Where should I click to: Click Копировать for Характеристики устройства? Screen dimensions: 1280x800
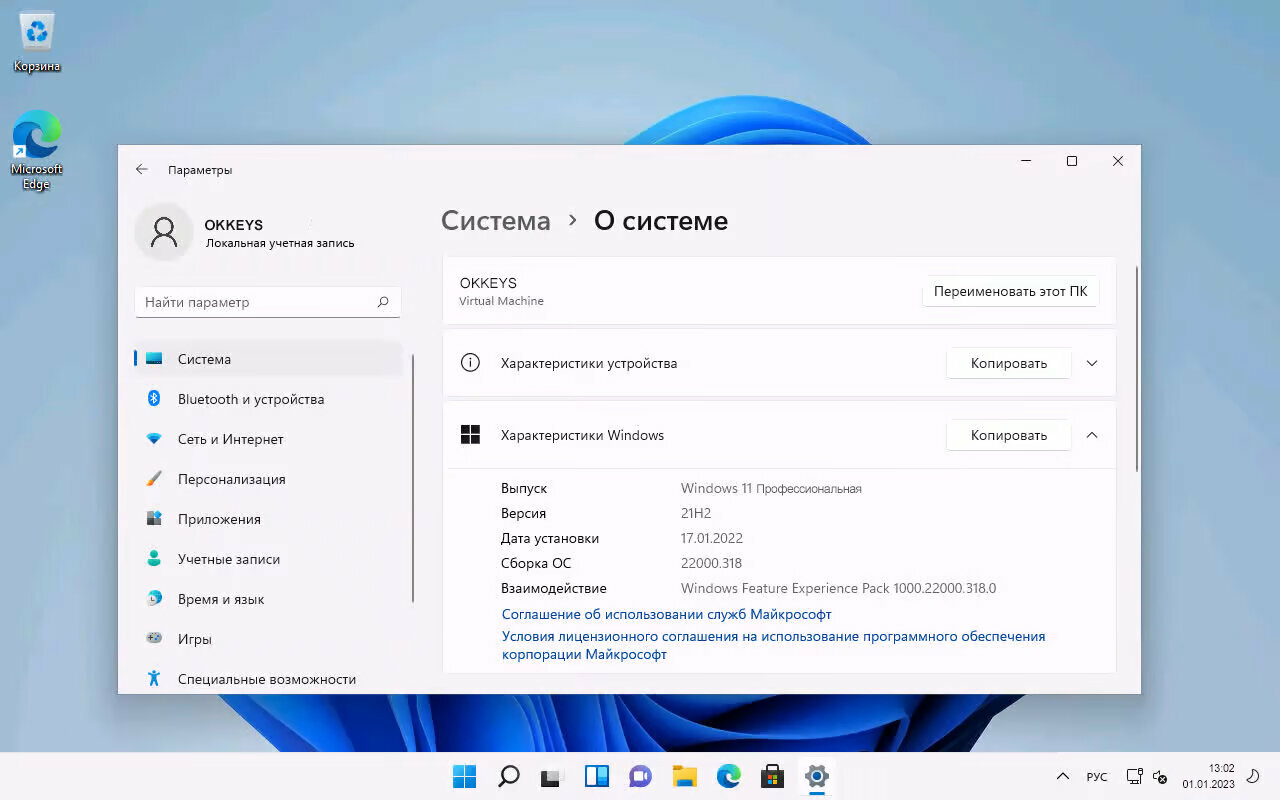coord(1008,363)
